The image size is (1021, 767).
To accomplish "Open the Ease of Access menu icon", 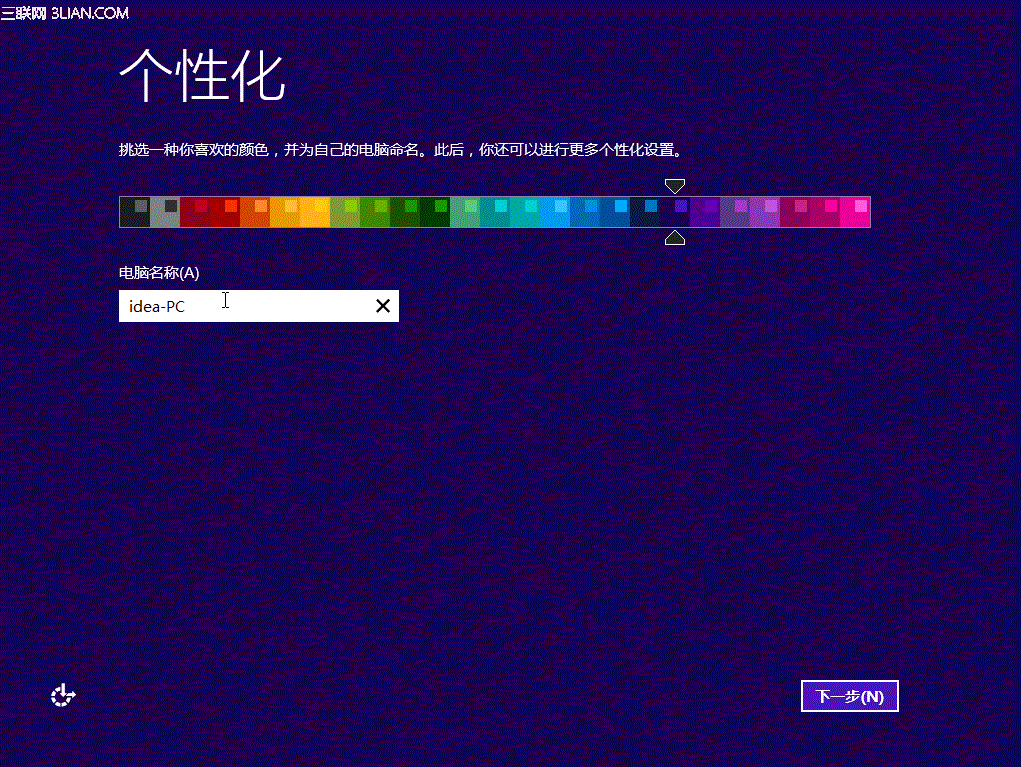I will pos(62,694).
